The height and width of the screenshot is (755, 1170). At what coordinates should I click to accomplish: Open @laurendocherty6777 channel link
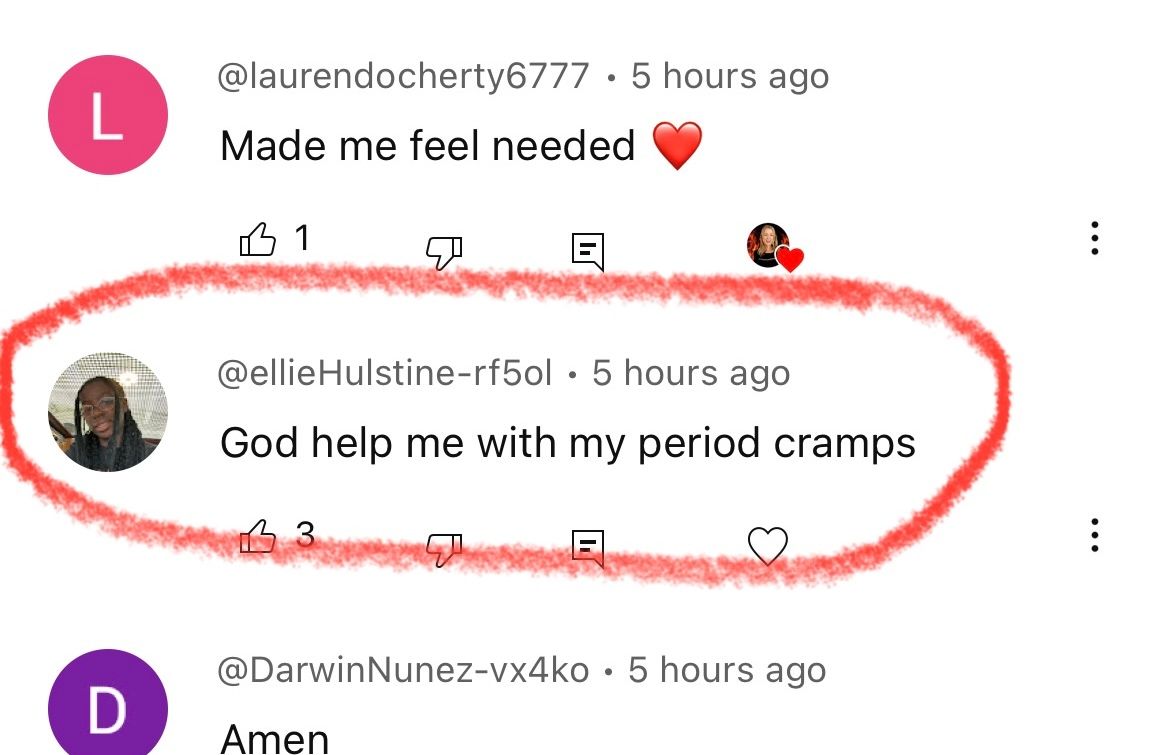click(x=403, y=76)
